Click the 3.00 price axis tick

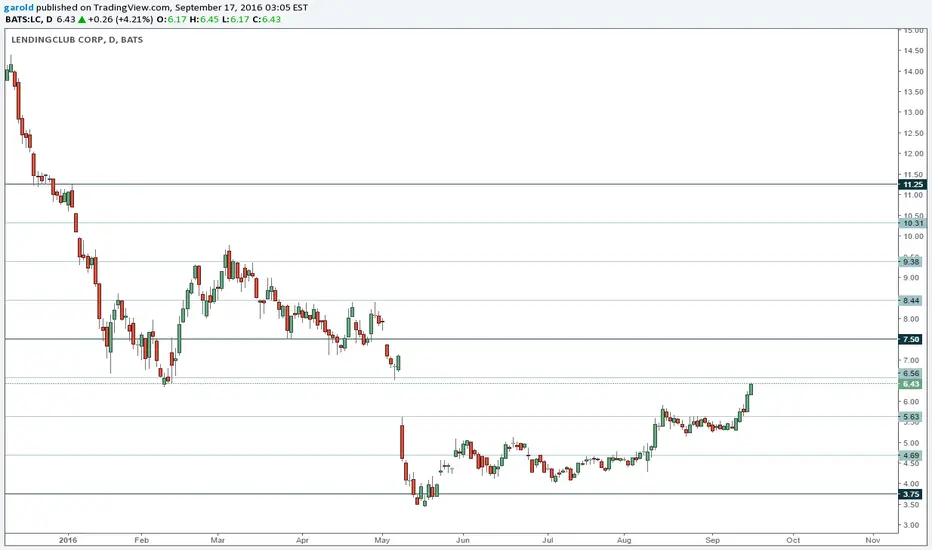coord(913,525)
